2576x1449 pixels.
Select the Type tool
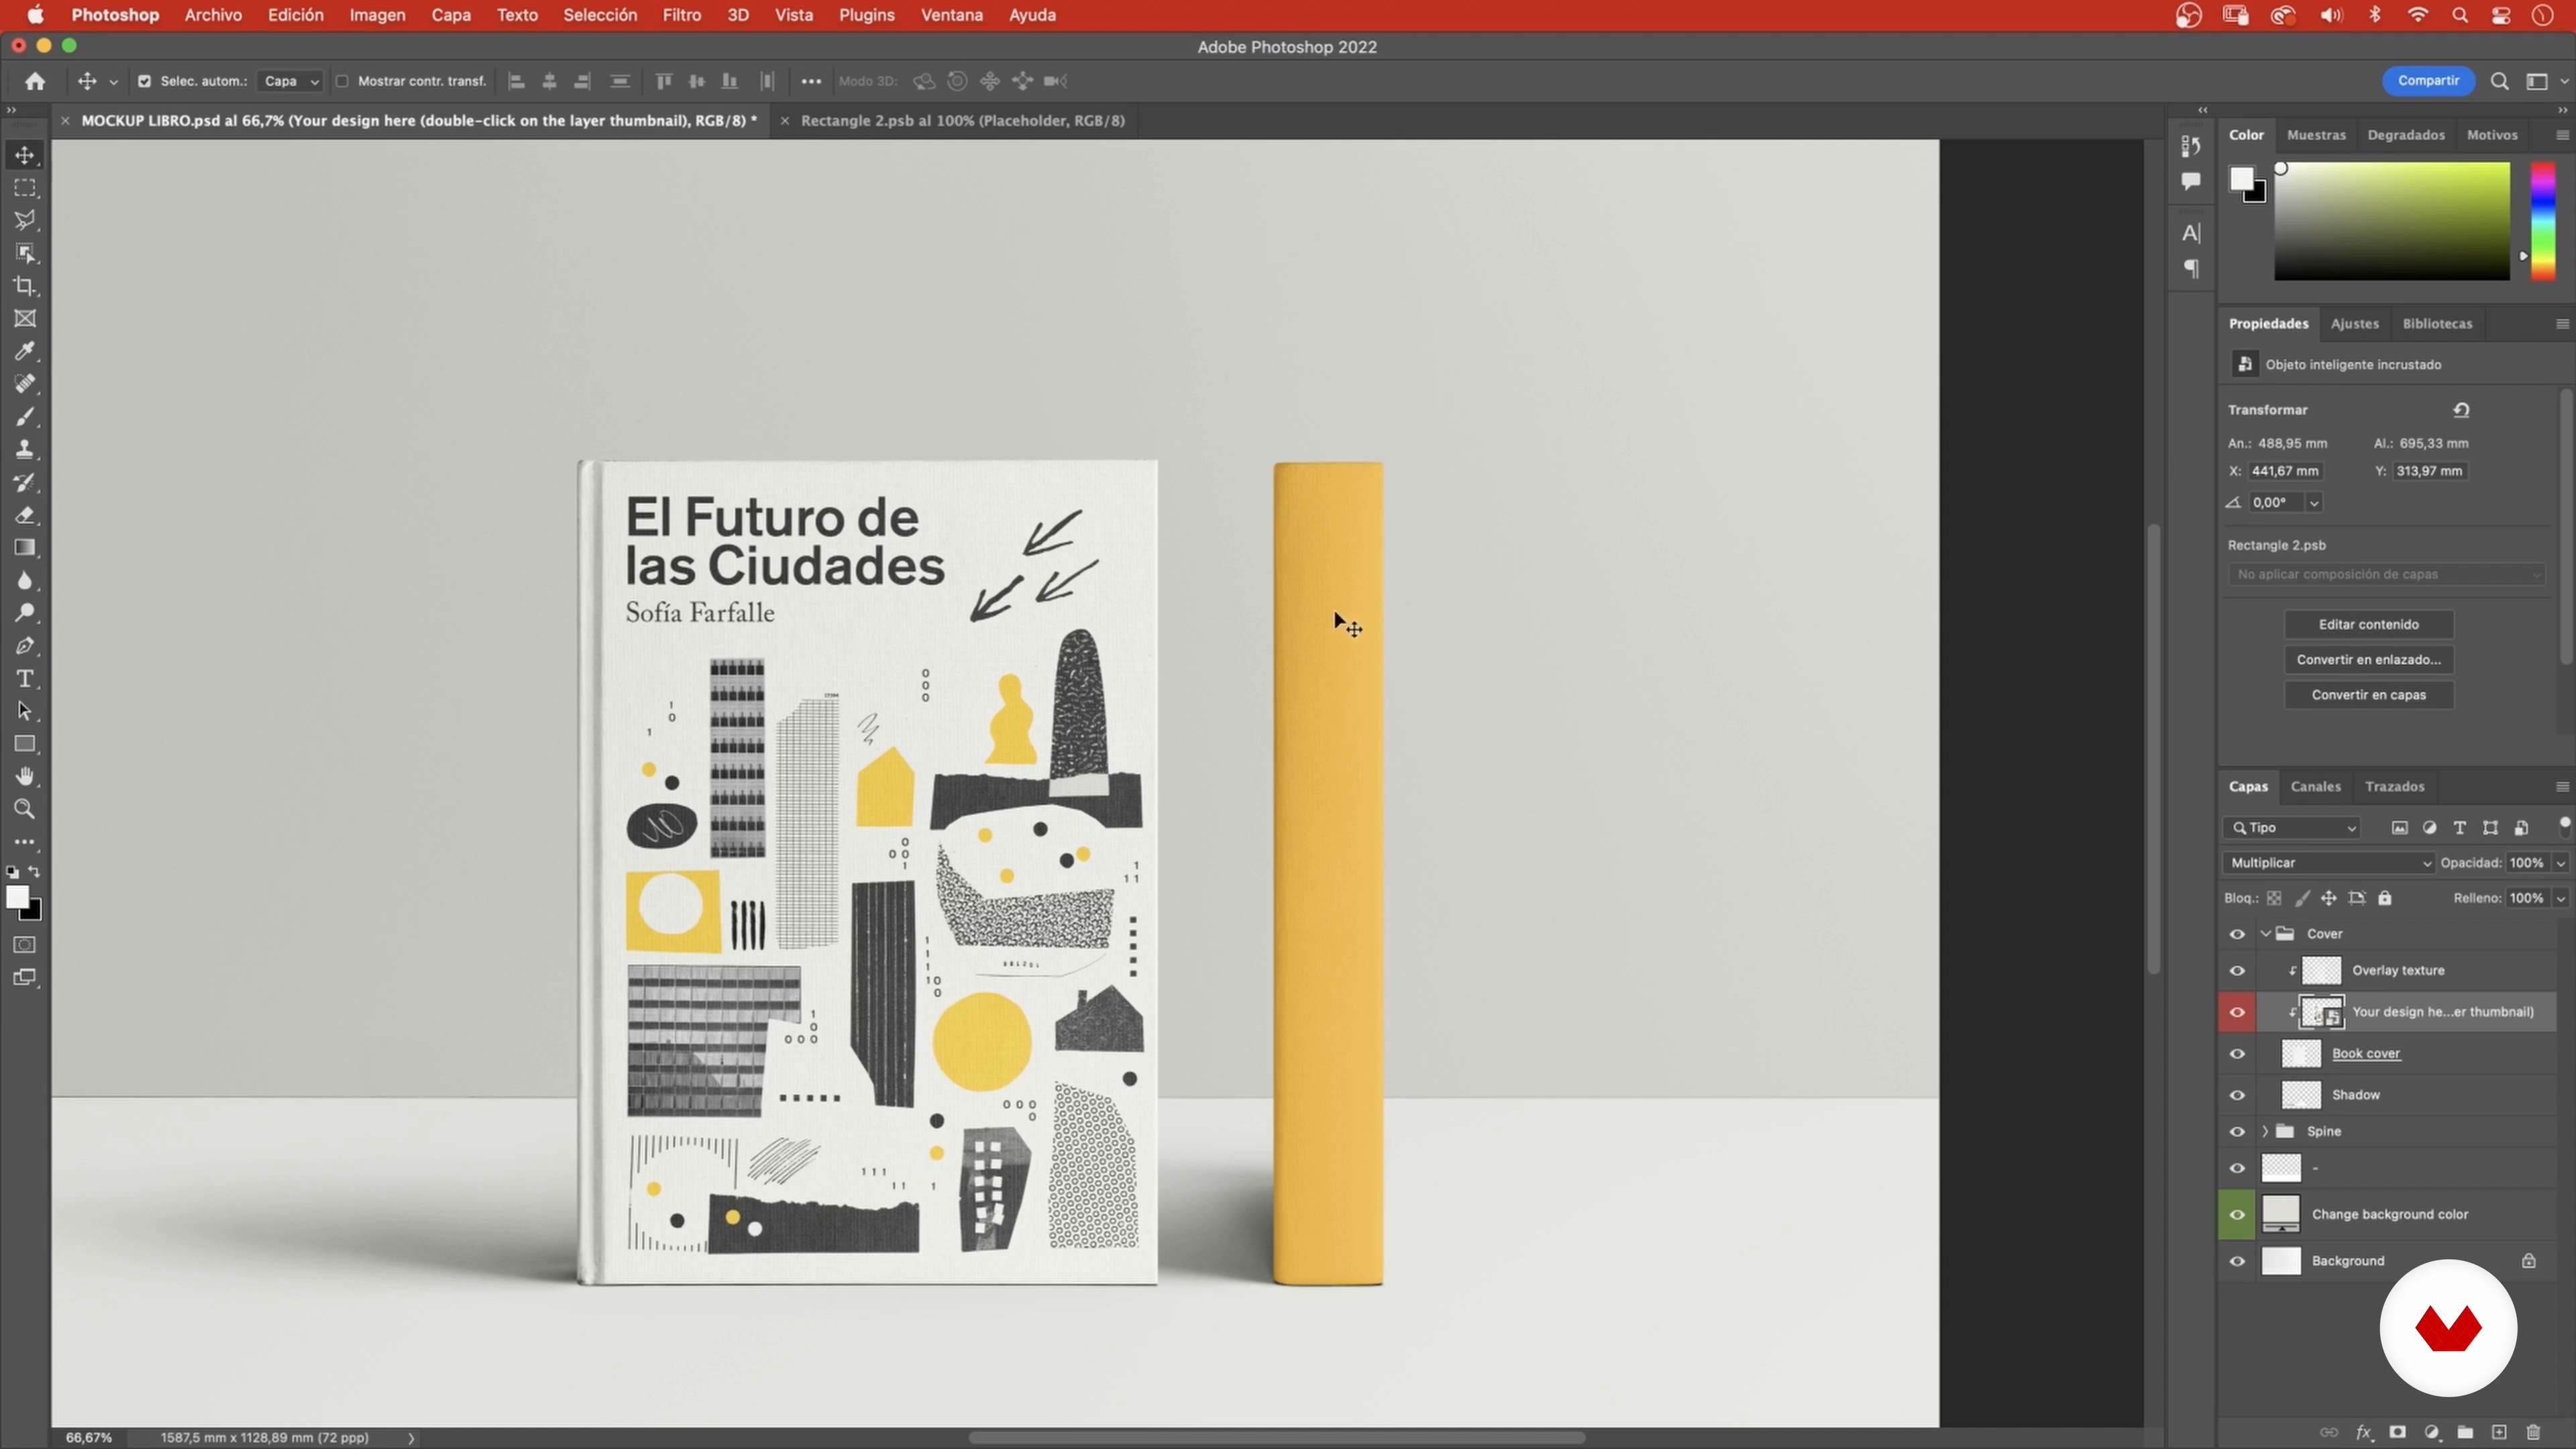(25, 679)
